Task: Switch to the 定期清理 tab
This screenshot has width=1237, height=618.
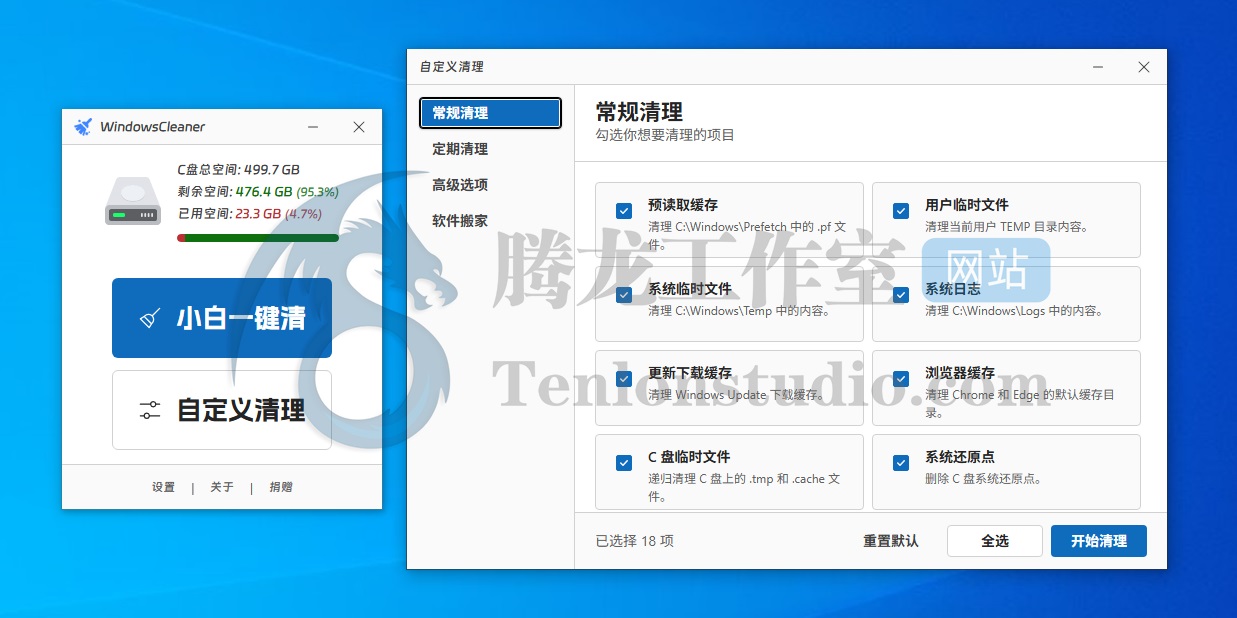Action: 490,149
